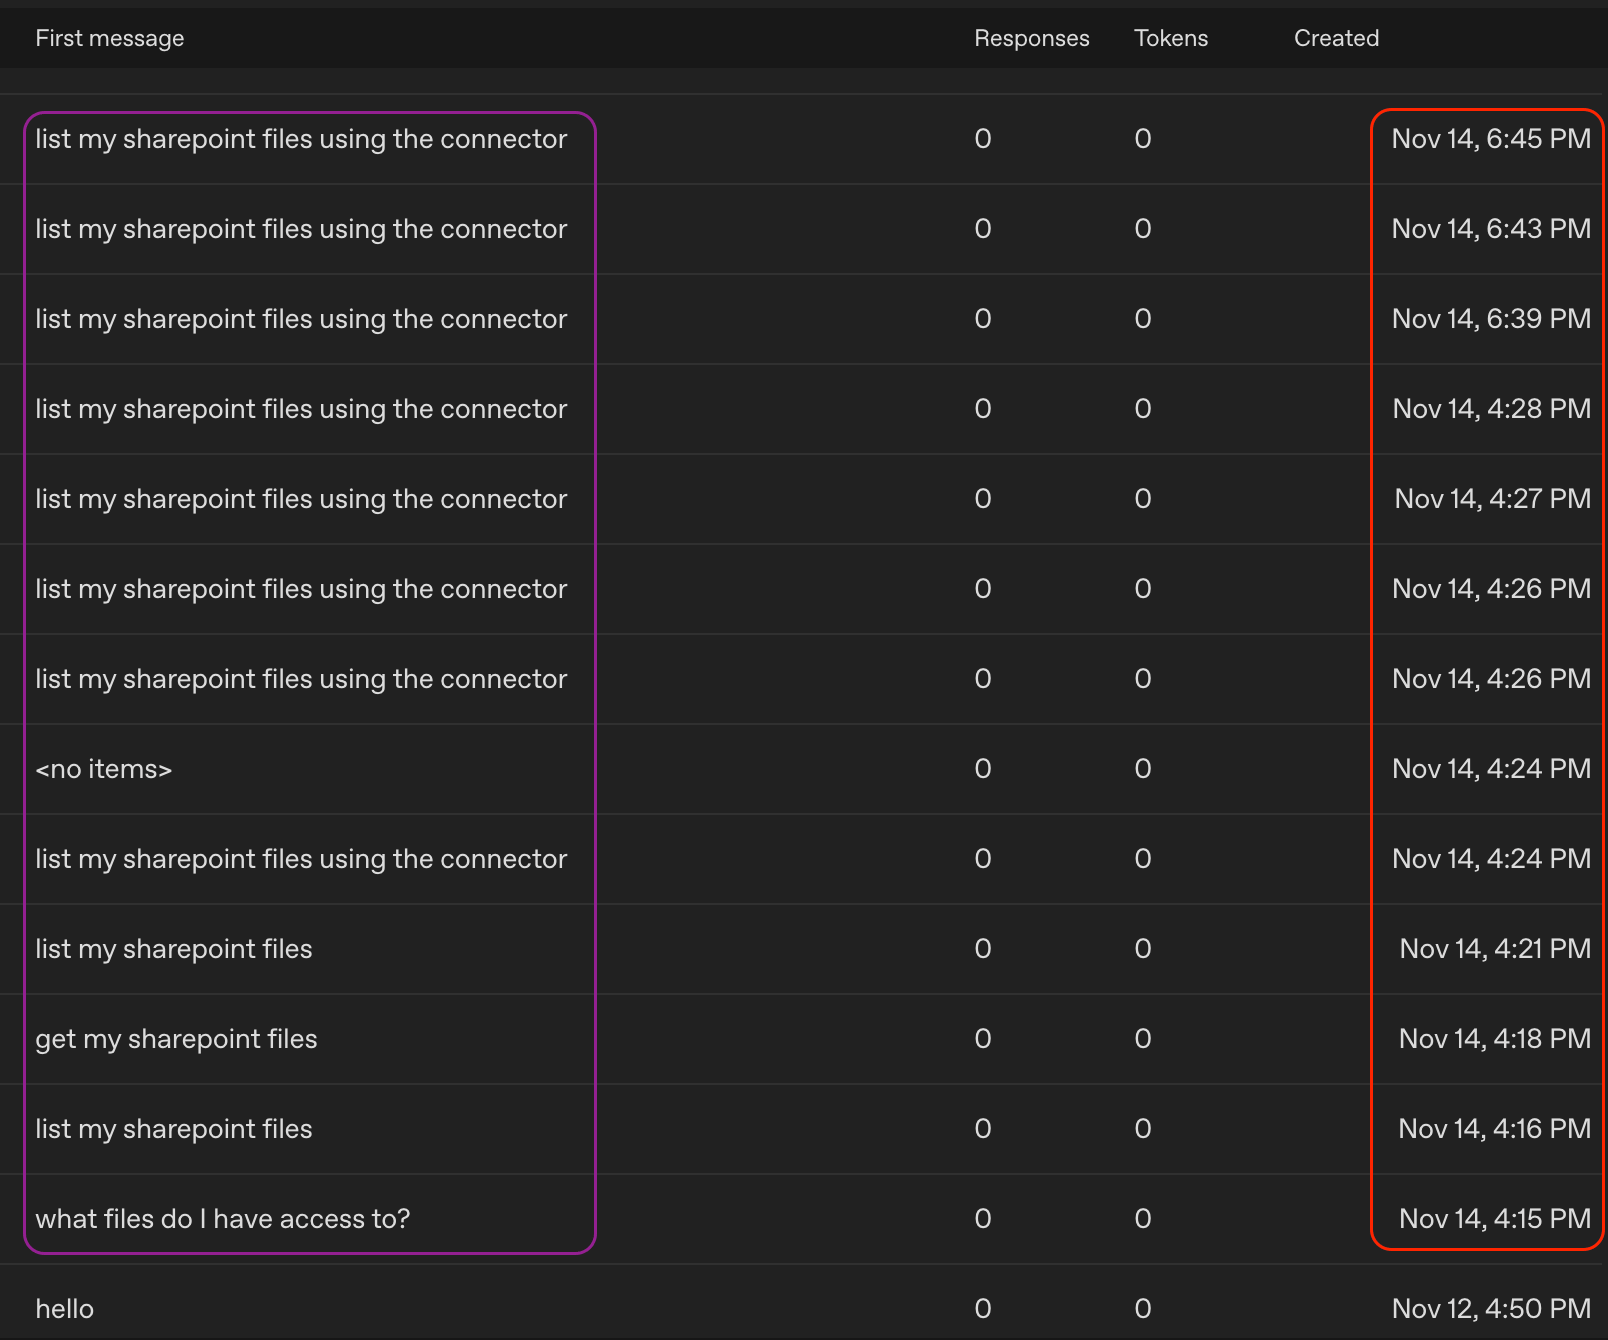
Task: Click the Responses count in the 4:28 PM row
Action: click(983, 409)
